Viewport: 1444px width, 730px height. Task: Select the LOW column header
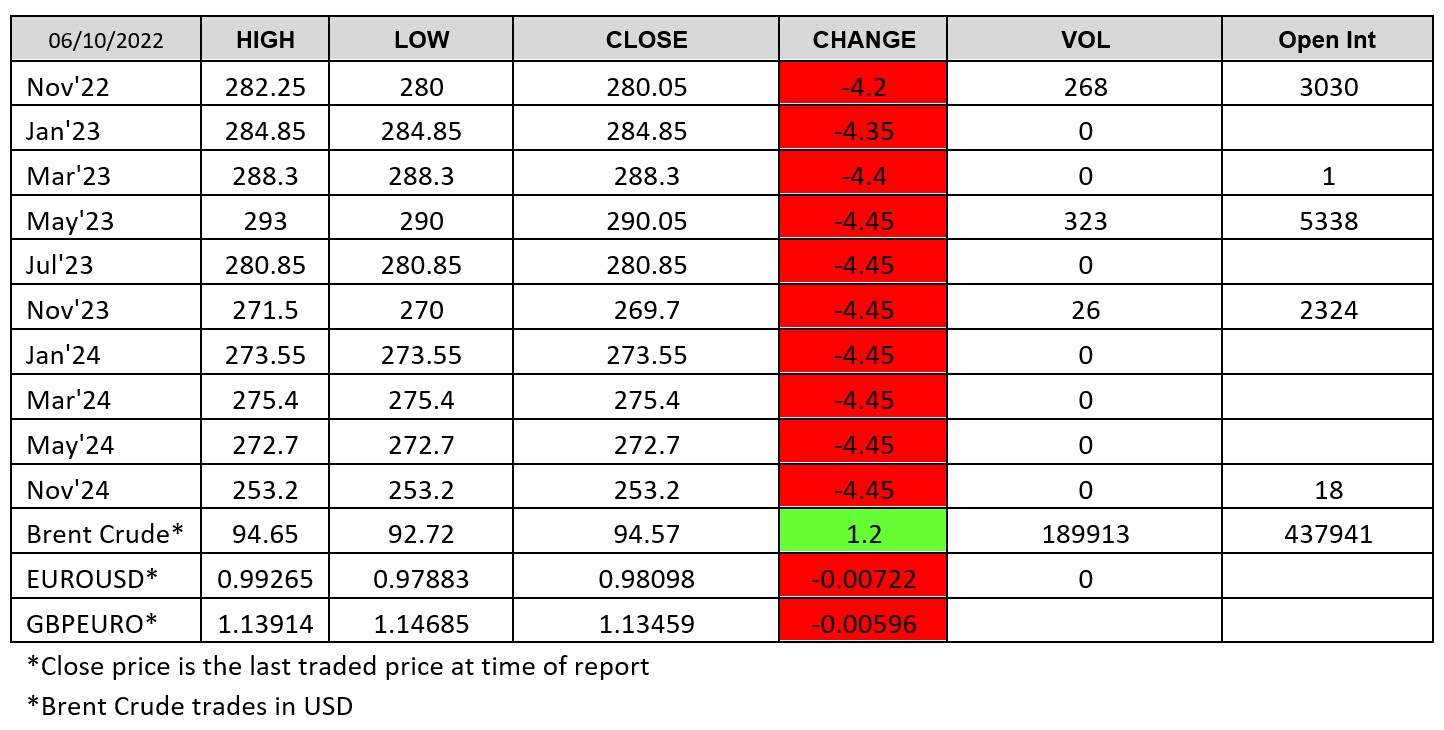[421, 40]
